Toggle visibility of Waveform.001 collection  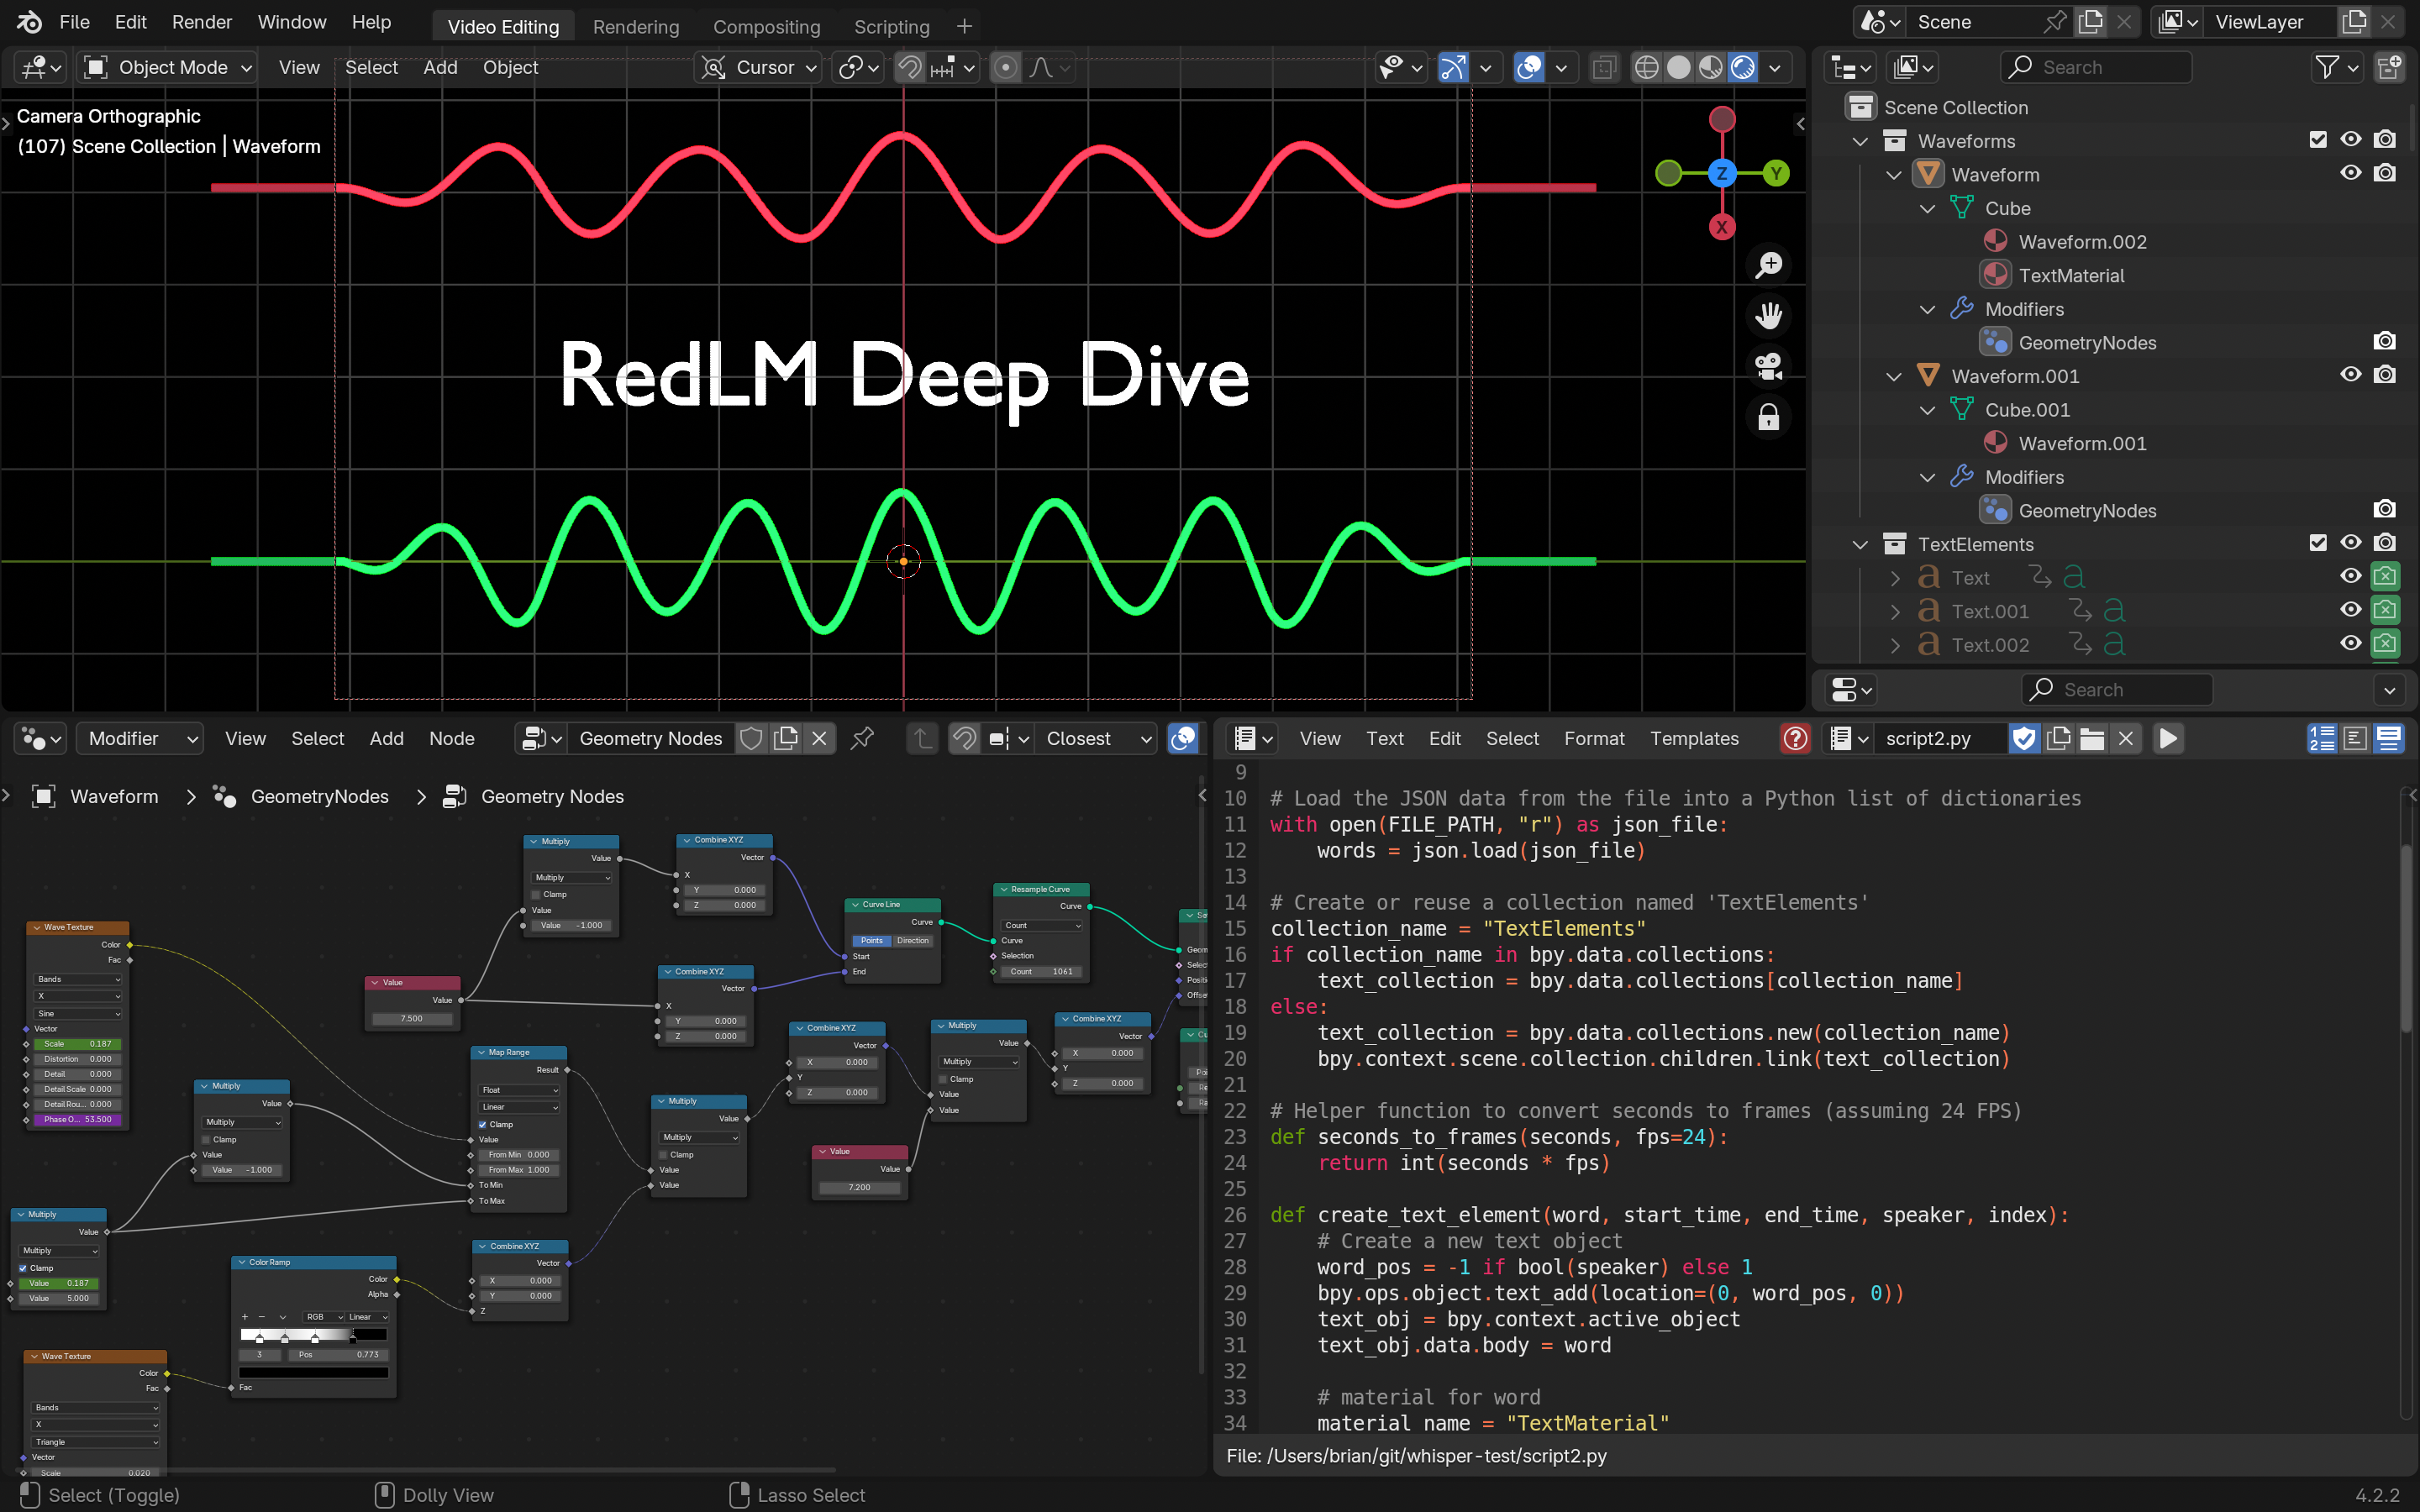[x=2350, y=375]
